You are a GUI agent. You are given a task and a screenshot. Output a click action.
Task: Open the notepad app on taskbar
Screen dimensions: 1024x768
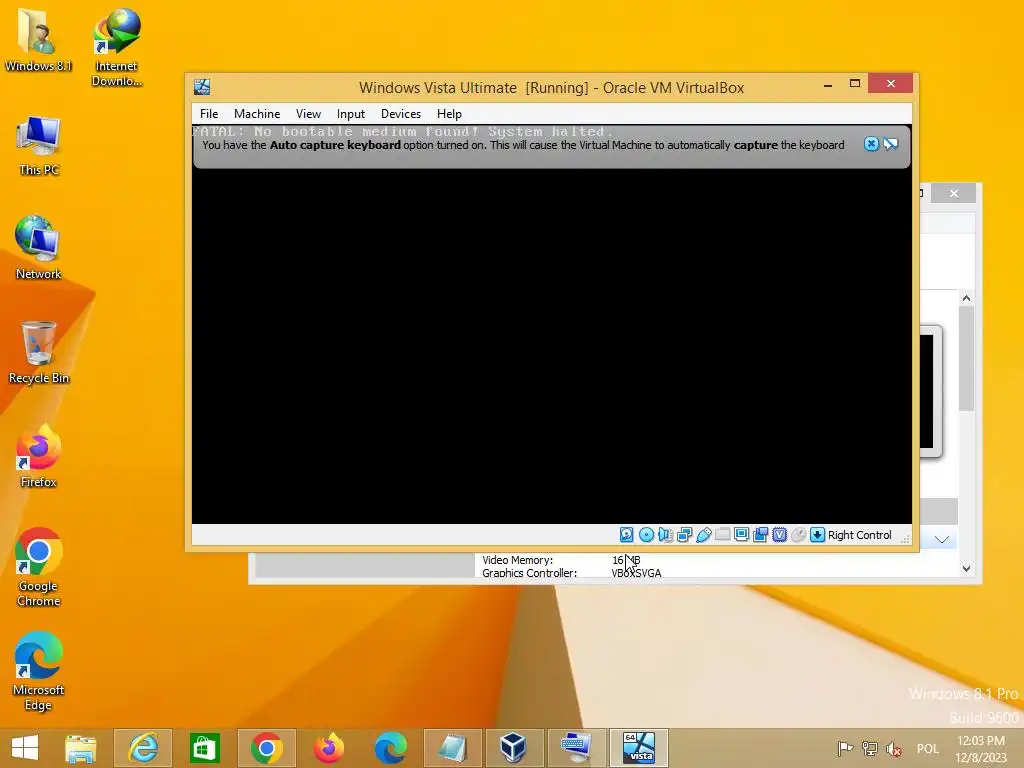click(453, 748)
